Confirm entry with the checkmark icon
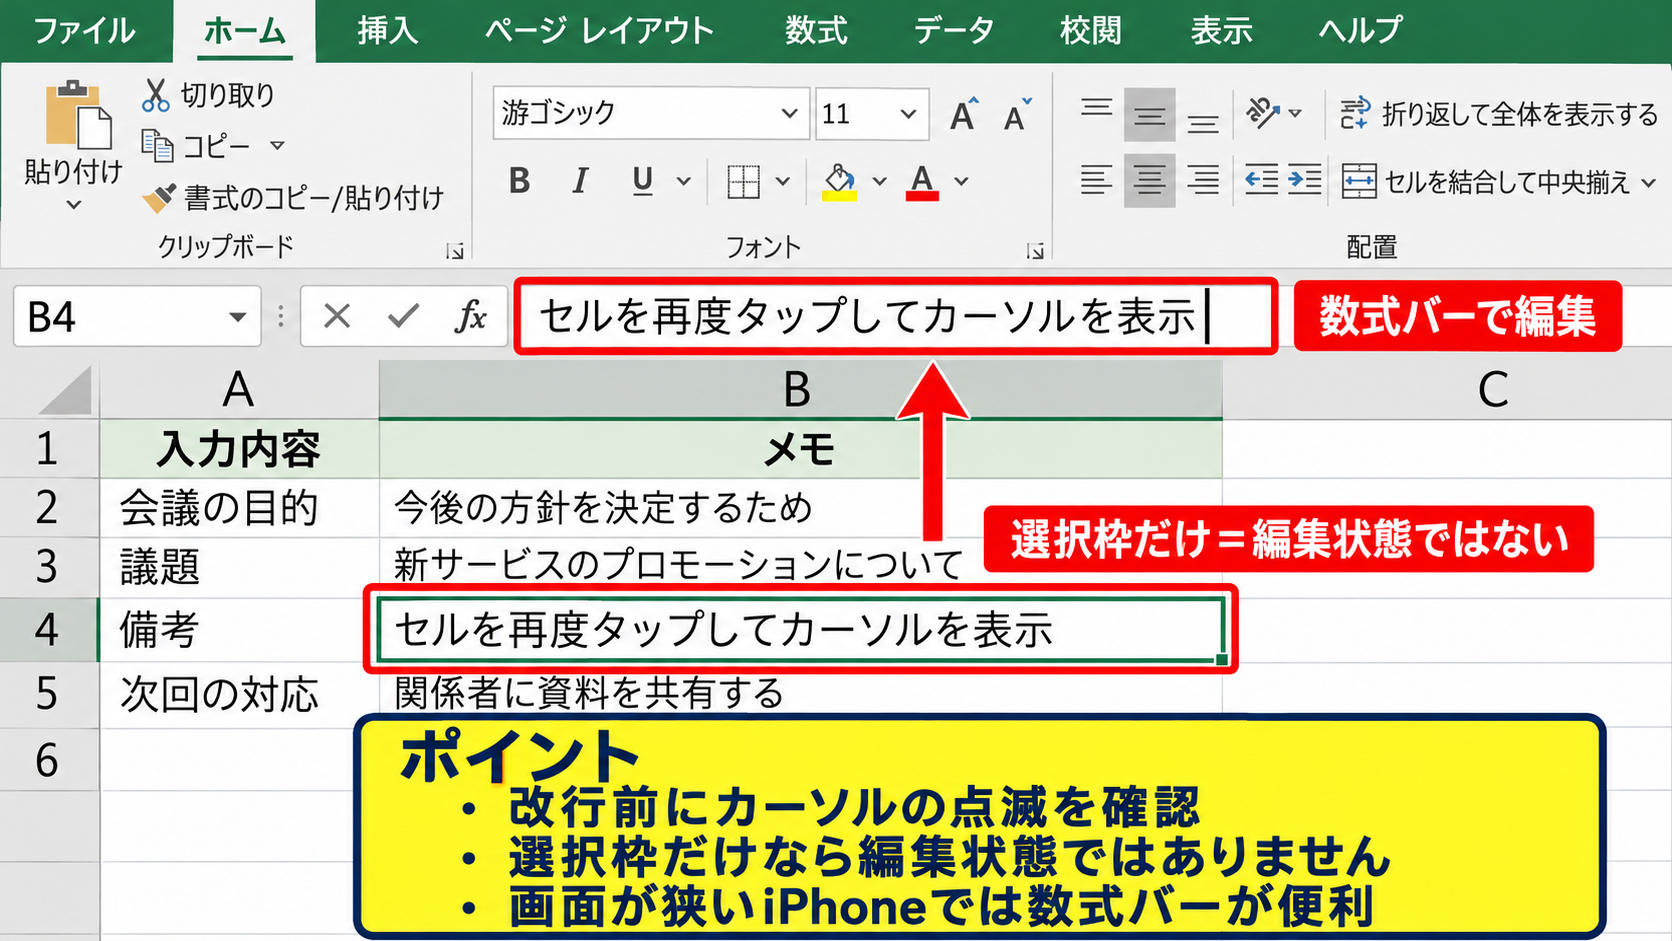Viewport: 1672px width, 941px height. (x=403, y=317)
